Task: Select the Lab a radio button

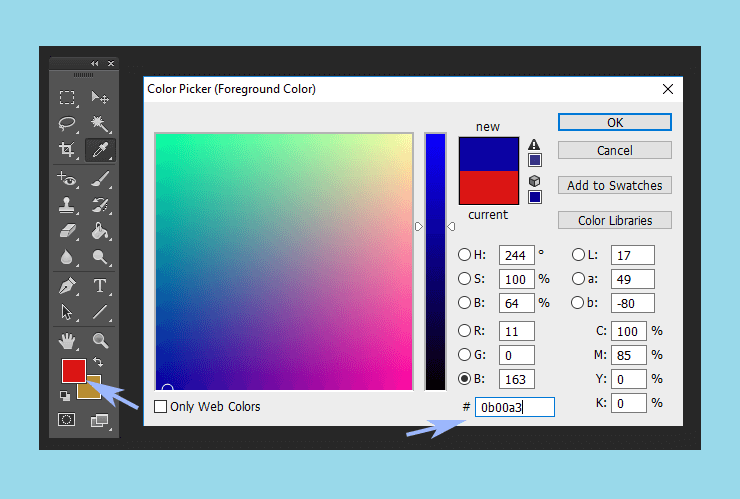Action: [578, 279]
